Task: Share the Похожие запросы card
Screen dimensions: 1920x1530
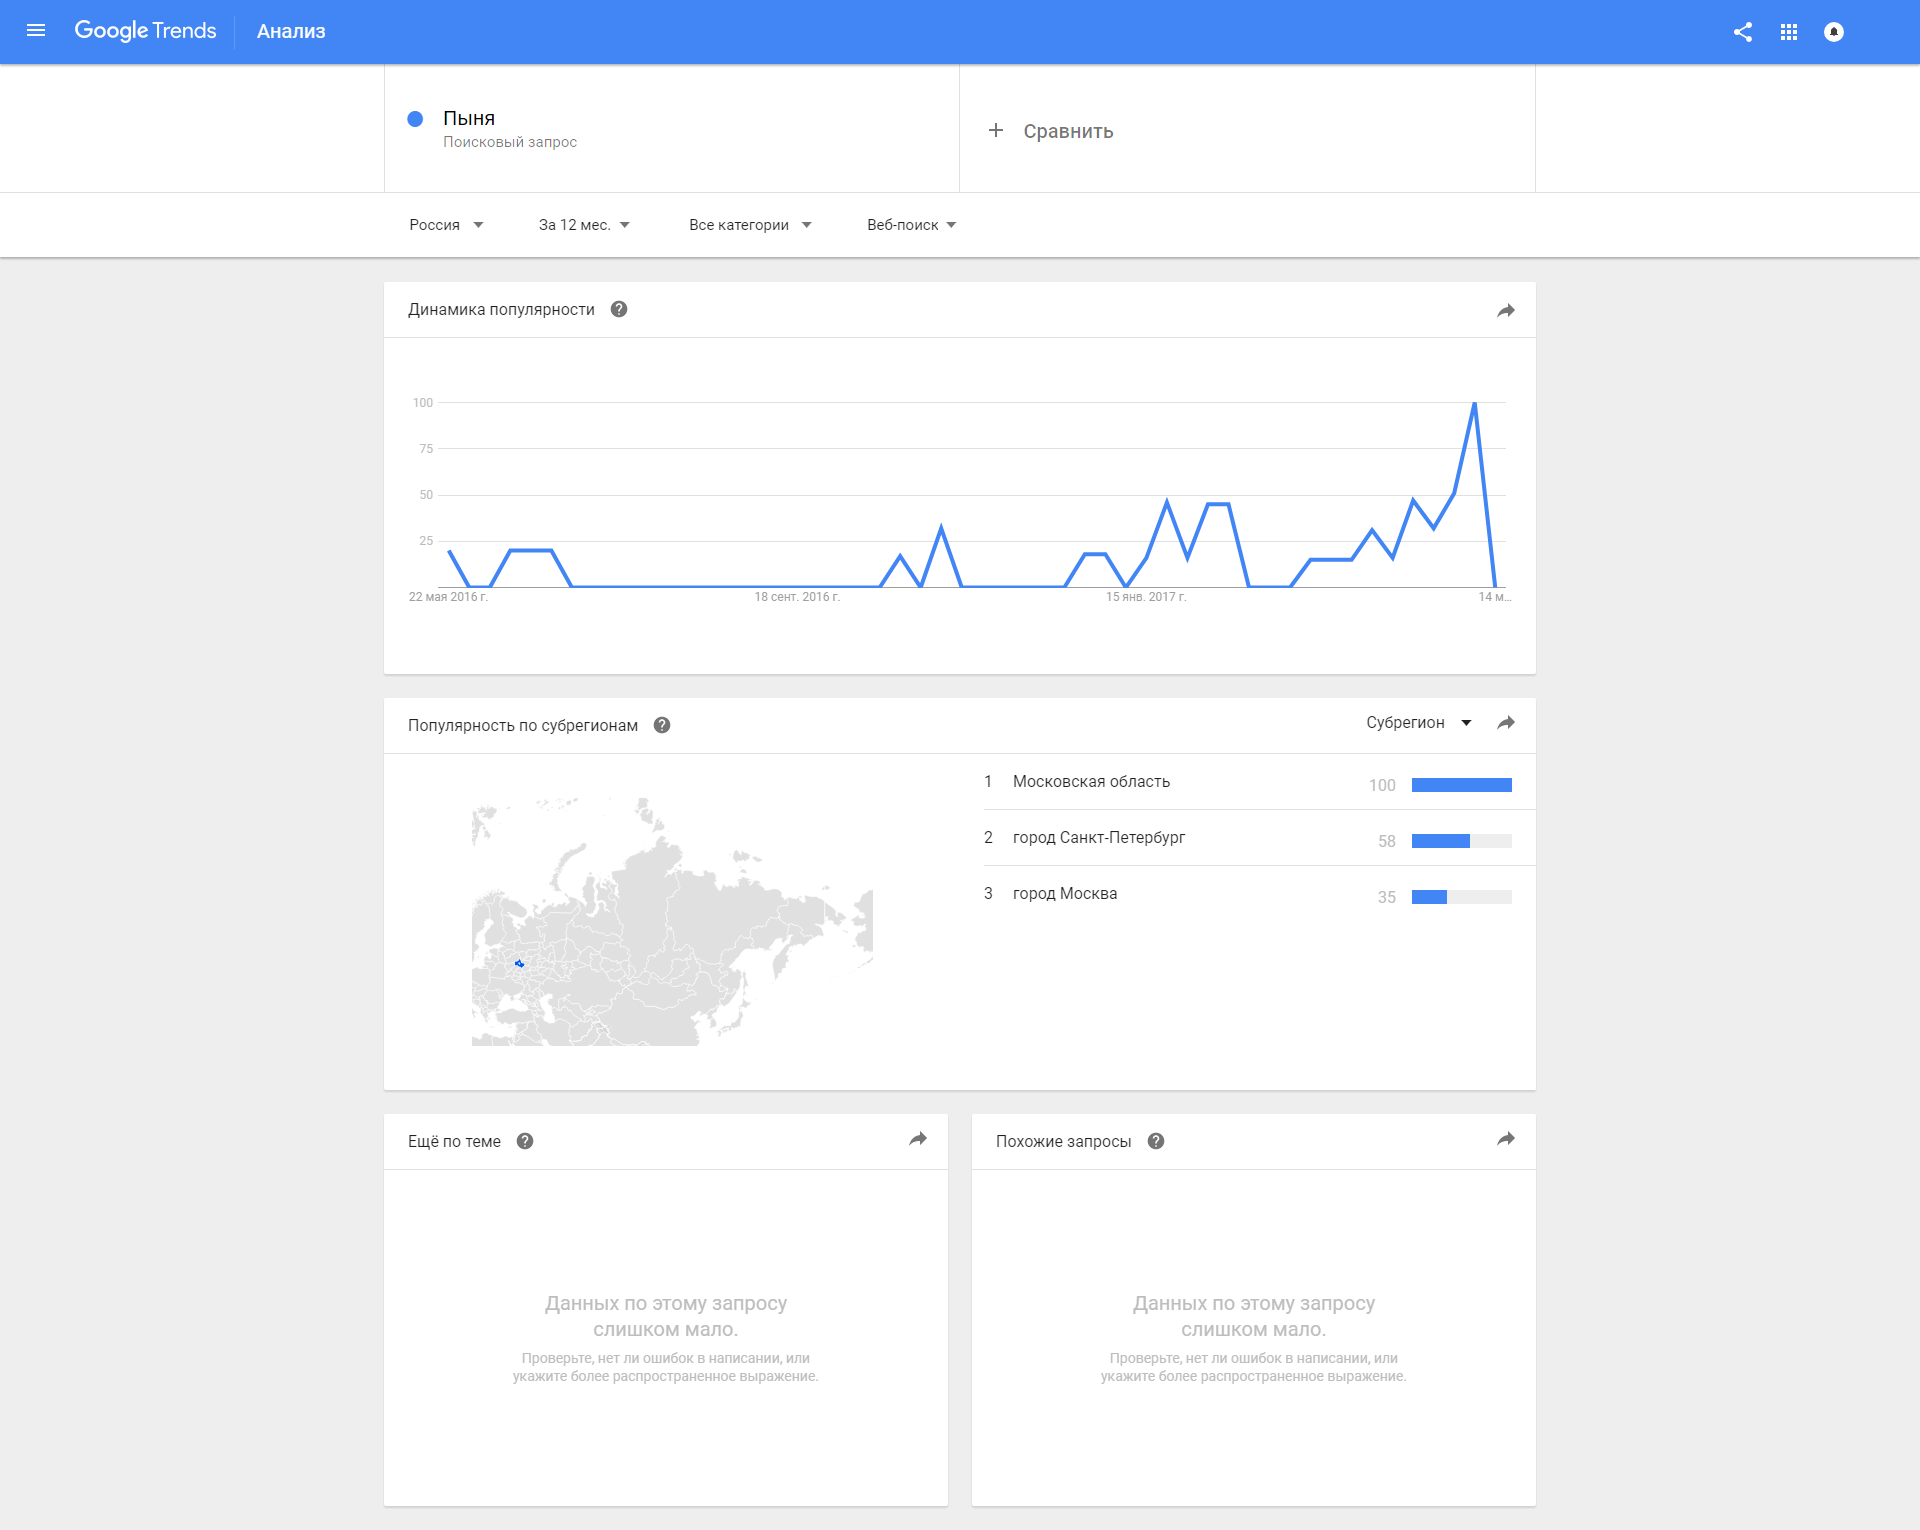Action: tap(1506, 1139)
